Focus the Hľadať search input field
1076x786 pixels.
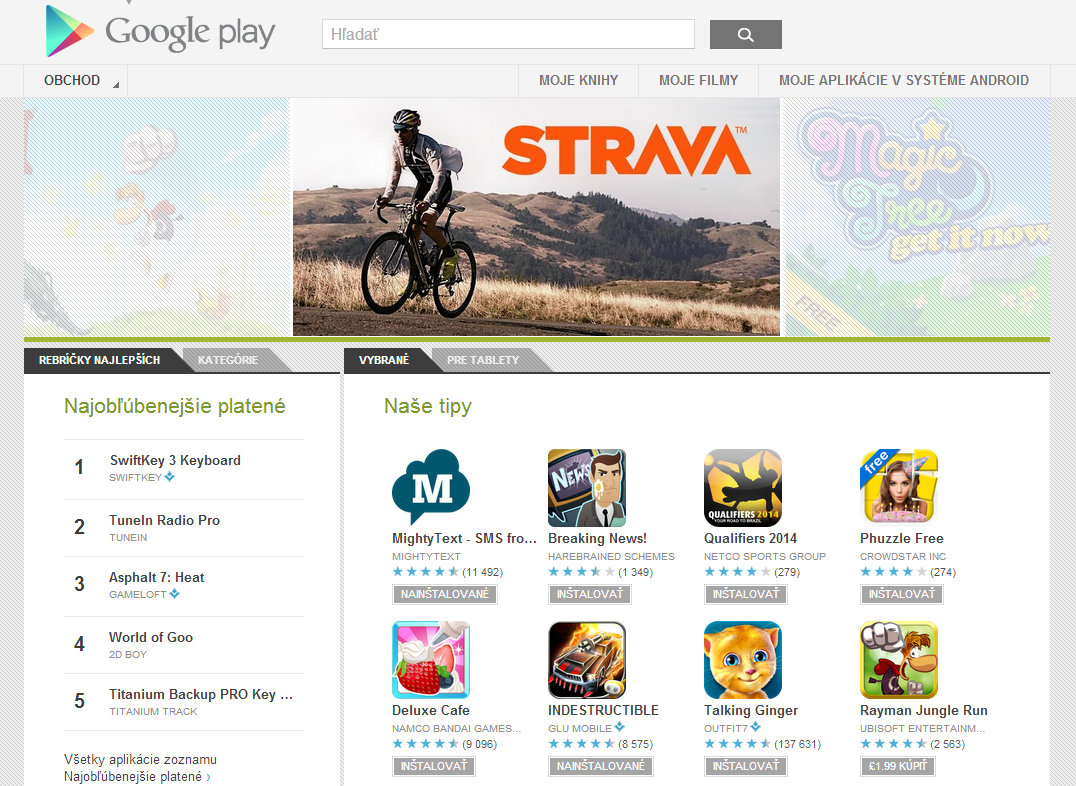pyautogui.click(x=508, y=34)
